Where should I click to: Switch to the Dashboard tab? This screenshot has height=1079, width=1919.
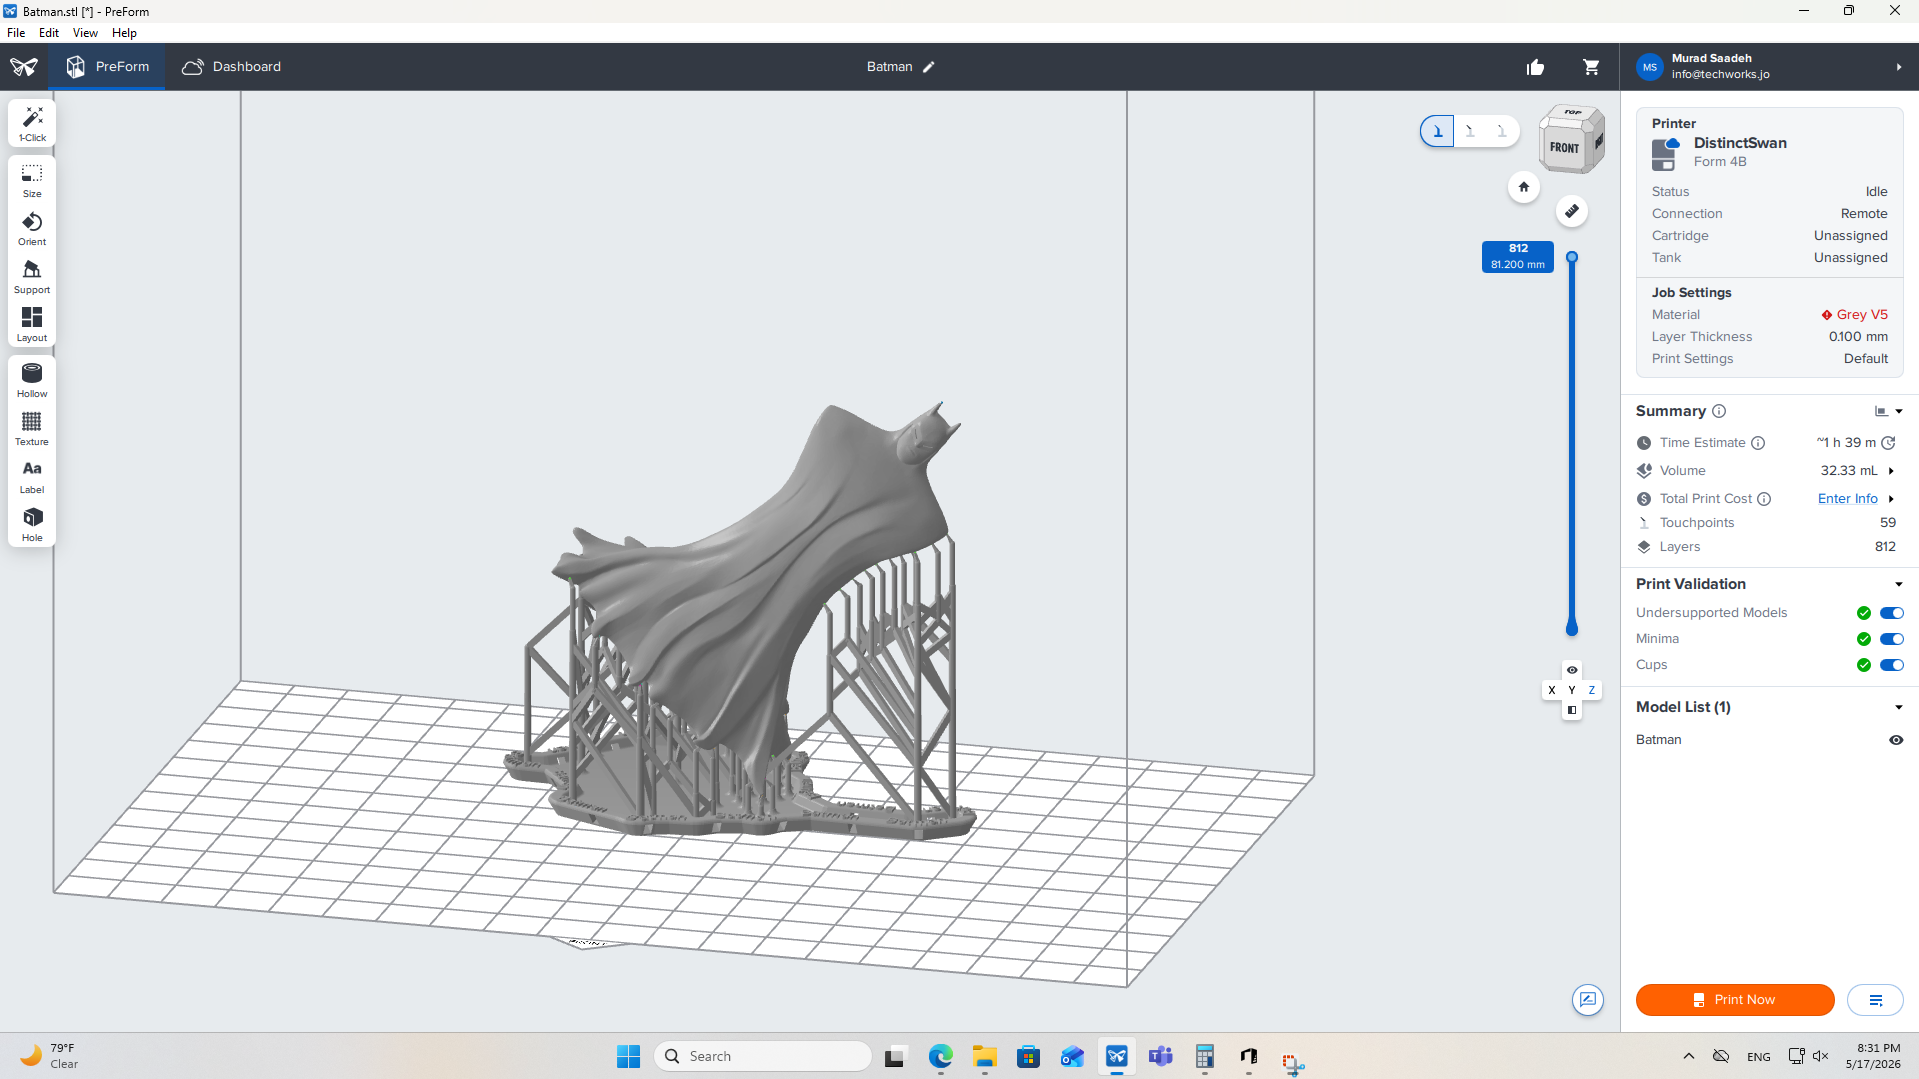(x=232, y=67)
